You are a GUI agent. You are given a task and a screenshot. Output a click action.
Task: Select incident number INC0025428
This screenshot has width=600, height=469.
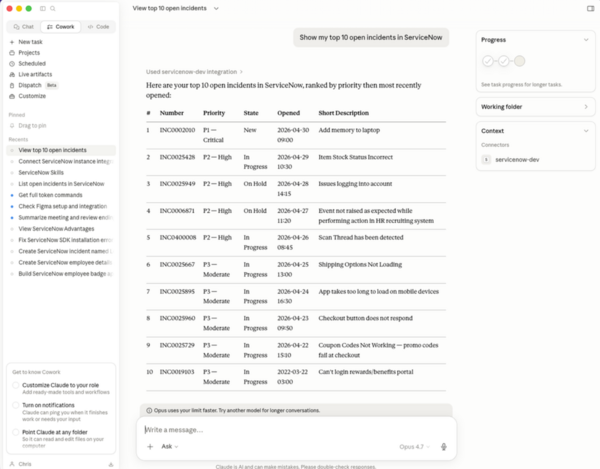click(x=177, y=157)
